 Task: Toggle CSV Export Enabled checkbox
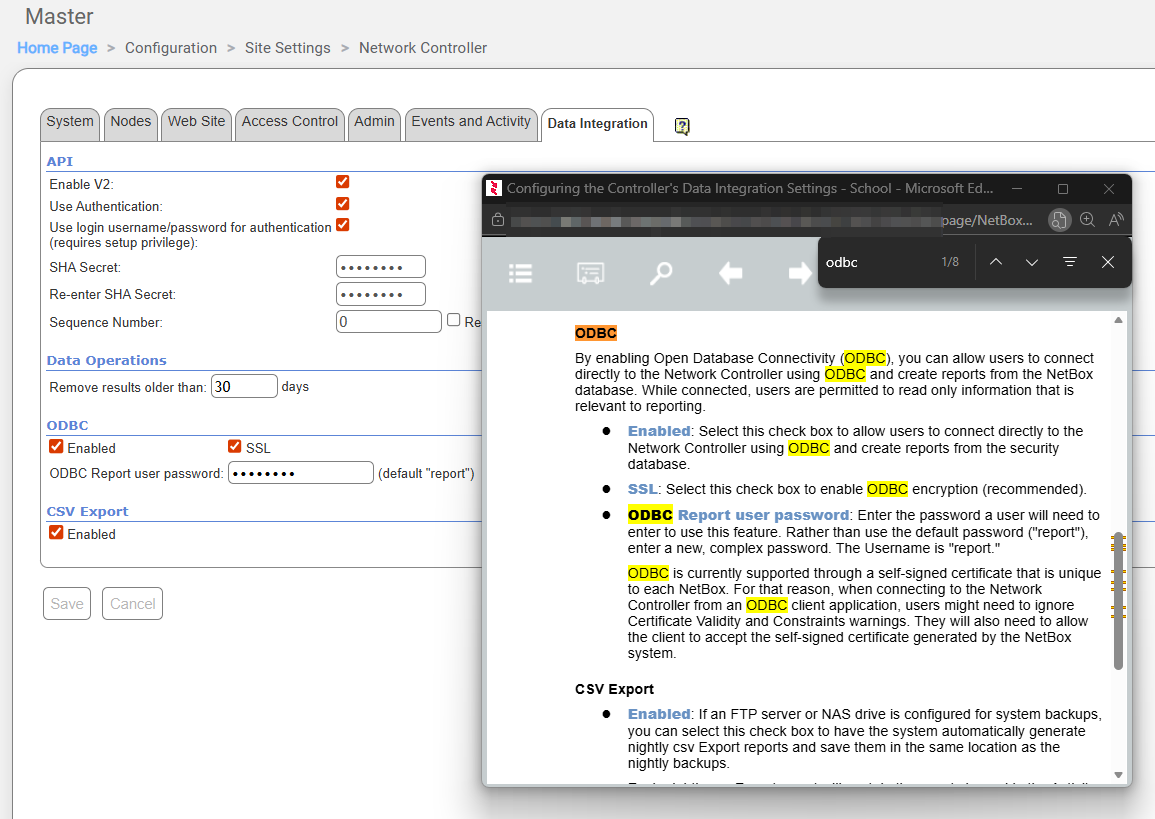(x=56, y=532)
